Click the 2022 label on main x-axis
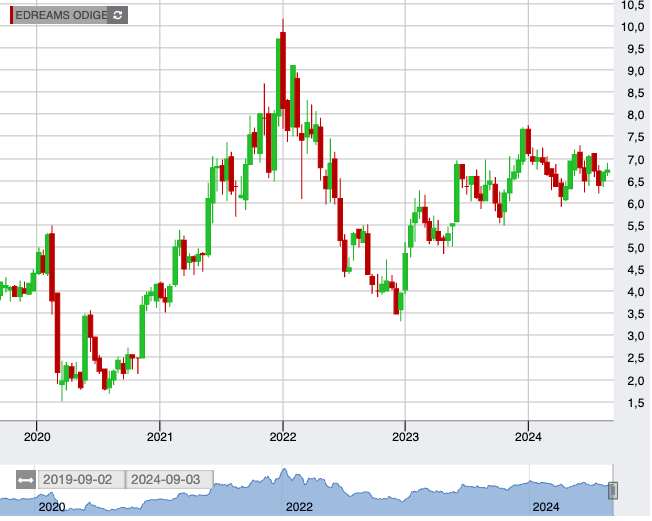The height and width of the screenshot is (521, 652). pos(283,437)
